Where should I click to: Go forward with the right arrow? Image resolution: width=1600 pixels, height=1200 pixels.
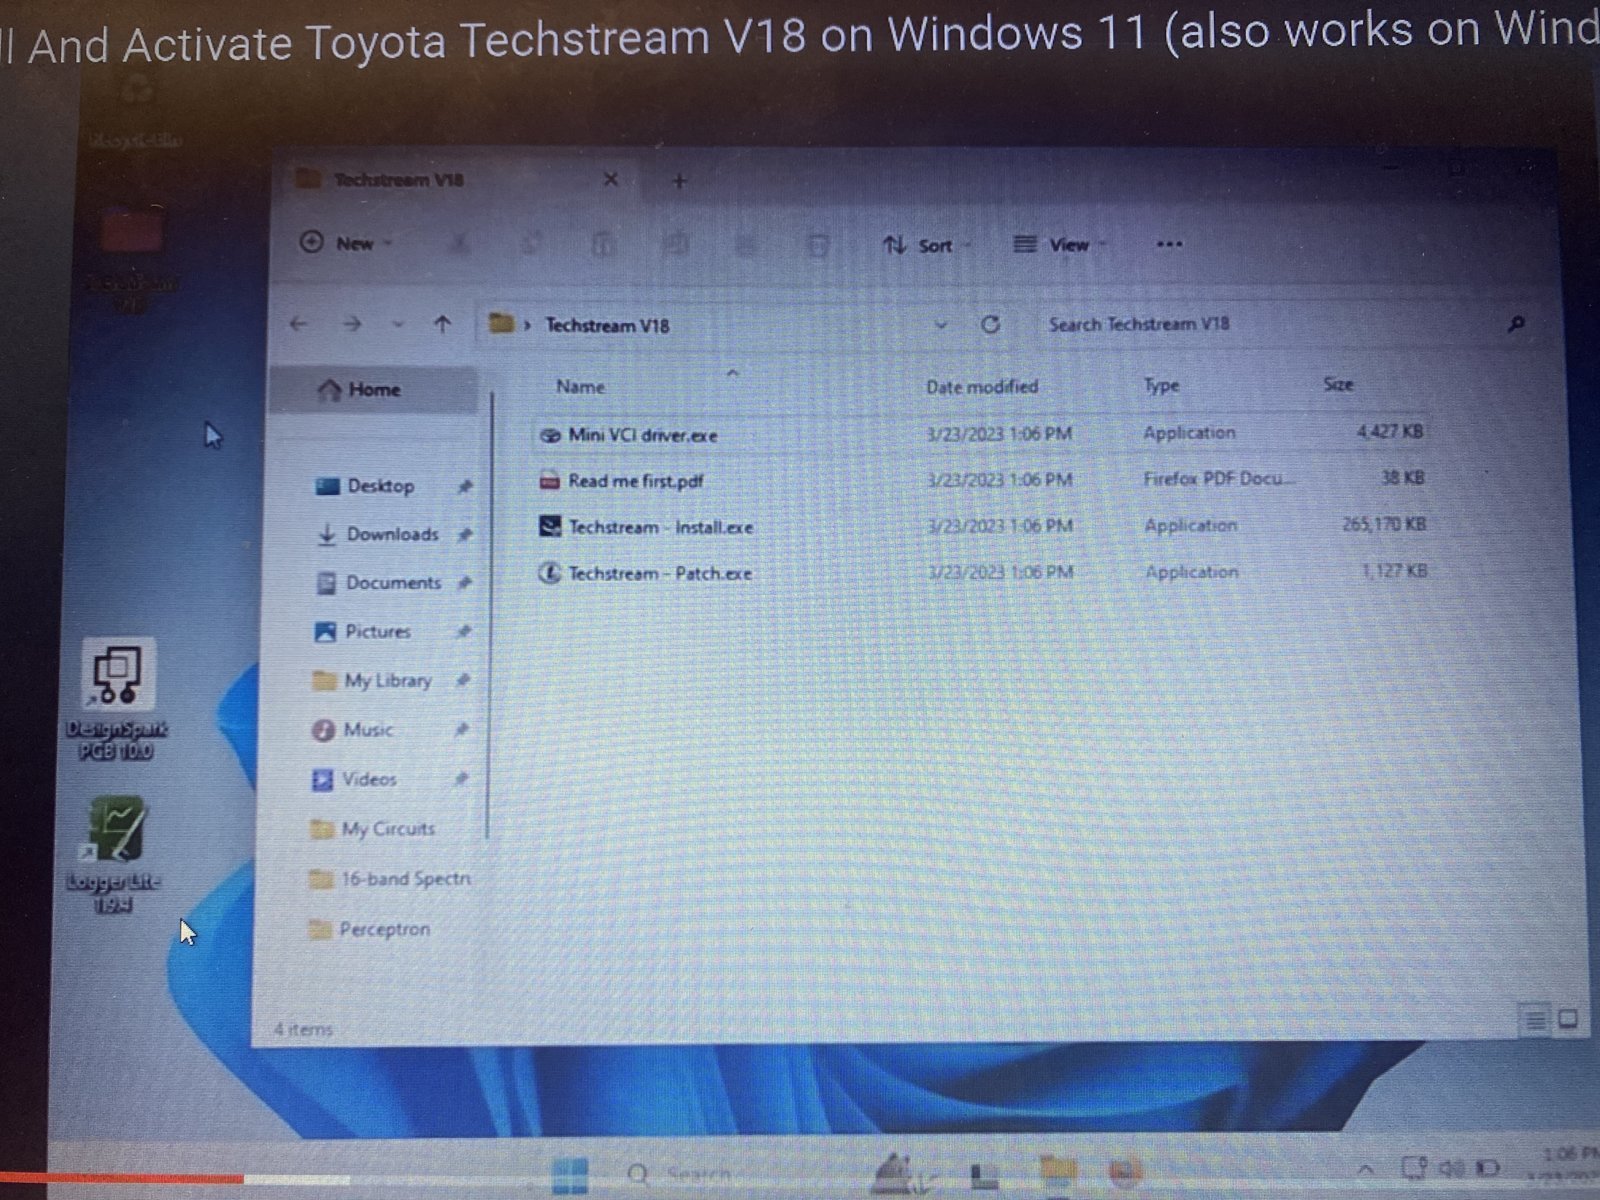click(351, 324)
